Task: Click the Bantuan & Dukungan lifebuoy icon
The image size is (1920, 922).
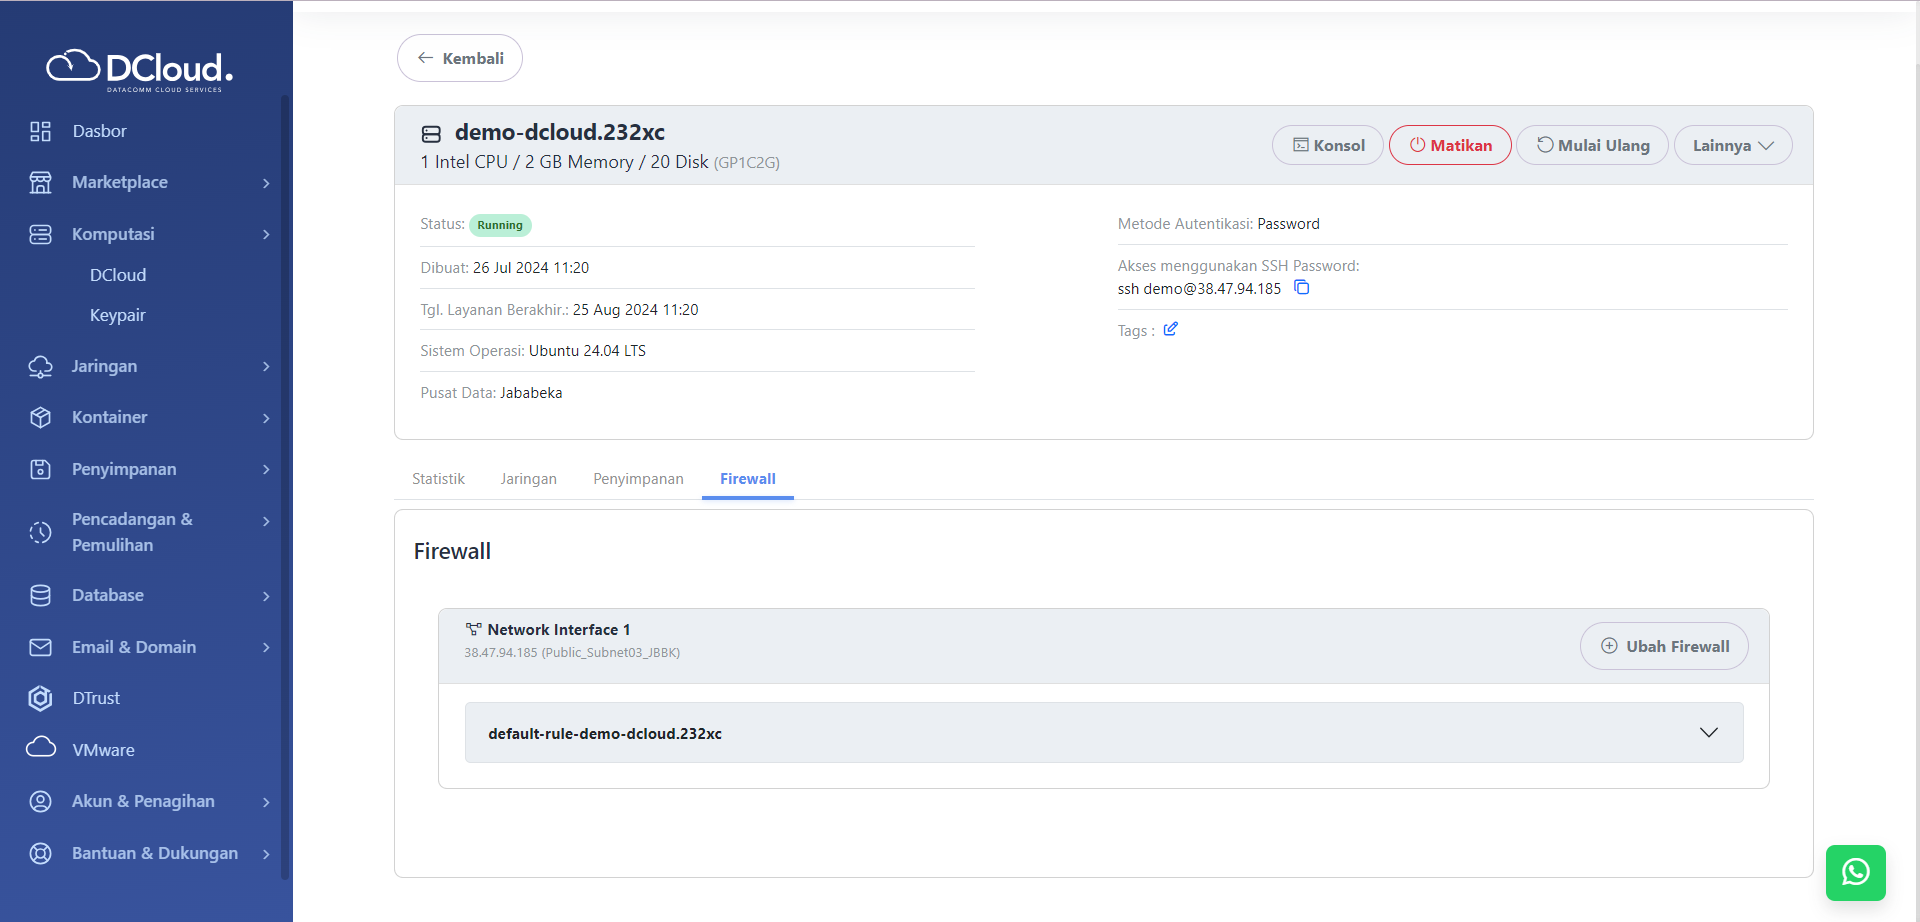Action: (40, 853)
